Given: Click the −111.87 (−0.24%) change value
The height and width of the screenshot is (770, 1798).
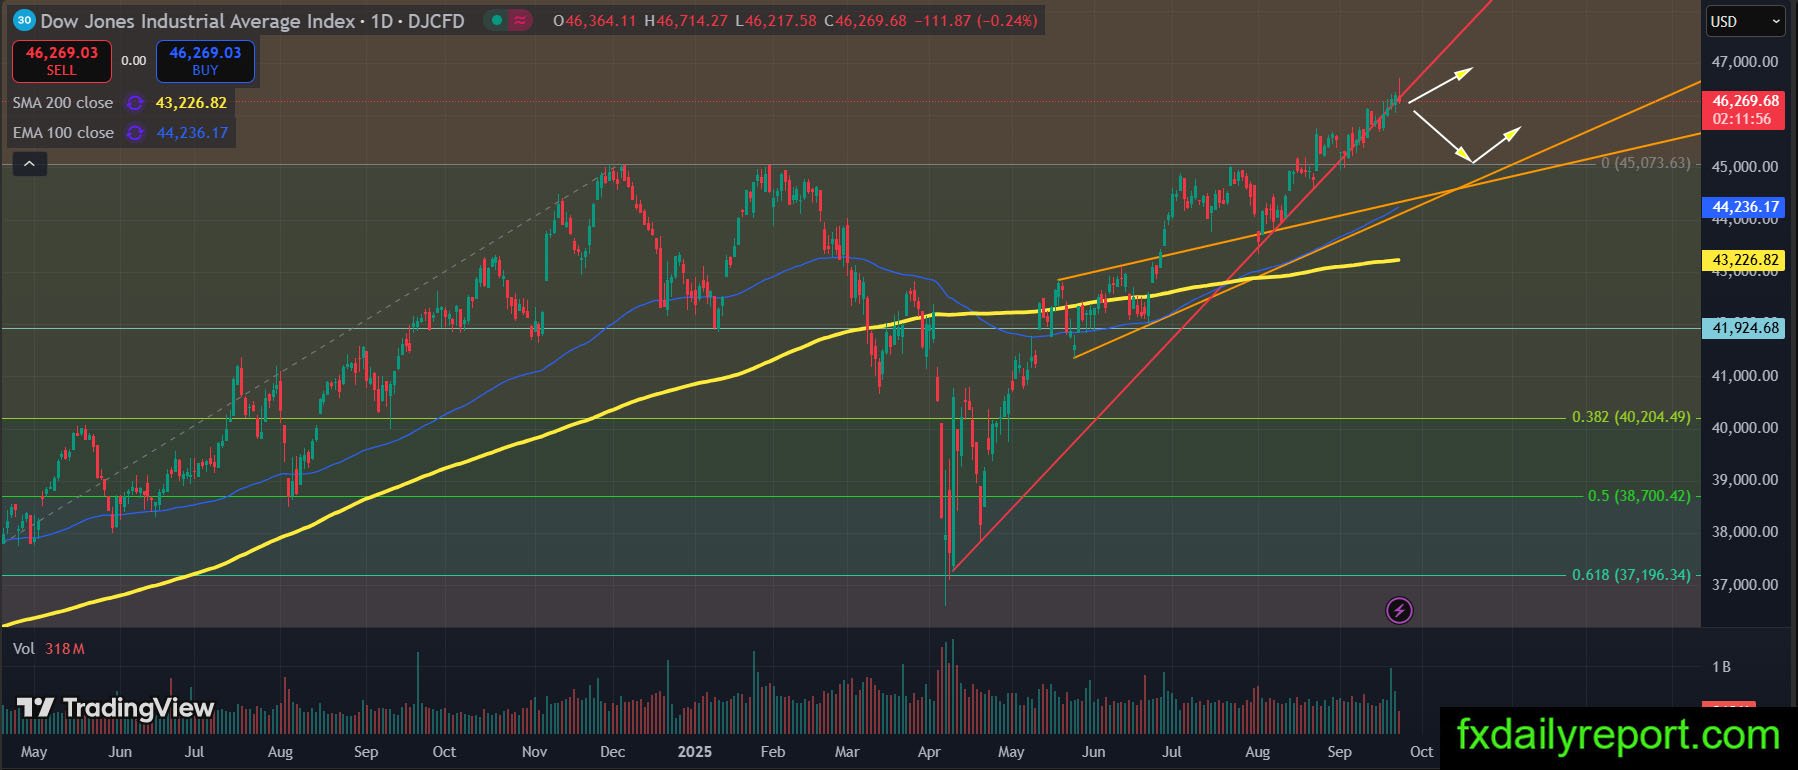Looking at the screenshot, I should coord(977,20).
